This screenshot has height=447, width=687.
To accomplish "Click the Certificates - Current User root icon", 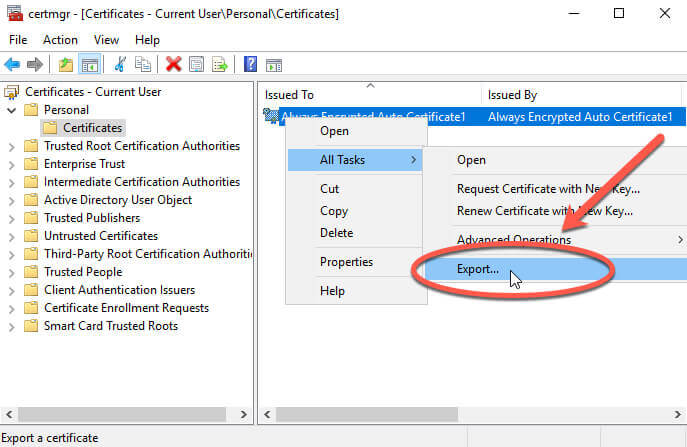I will click(x=12, y=92).
